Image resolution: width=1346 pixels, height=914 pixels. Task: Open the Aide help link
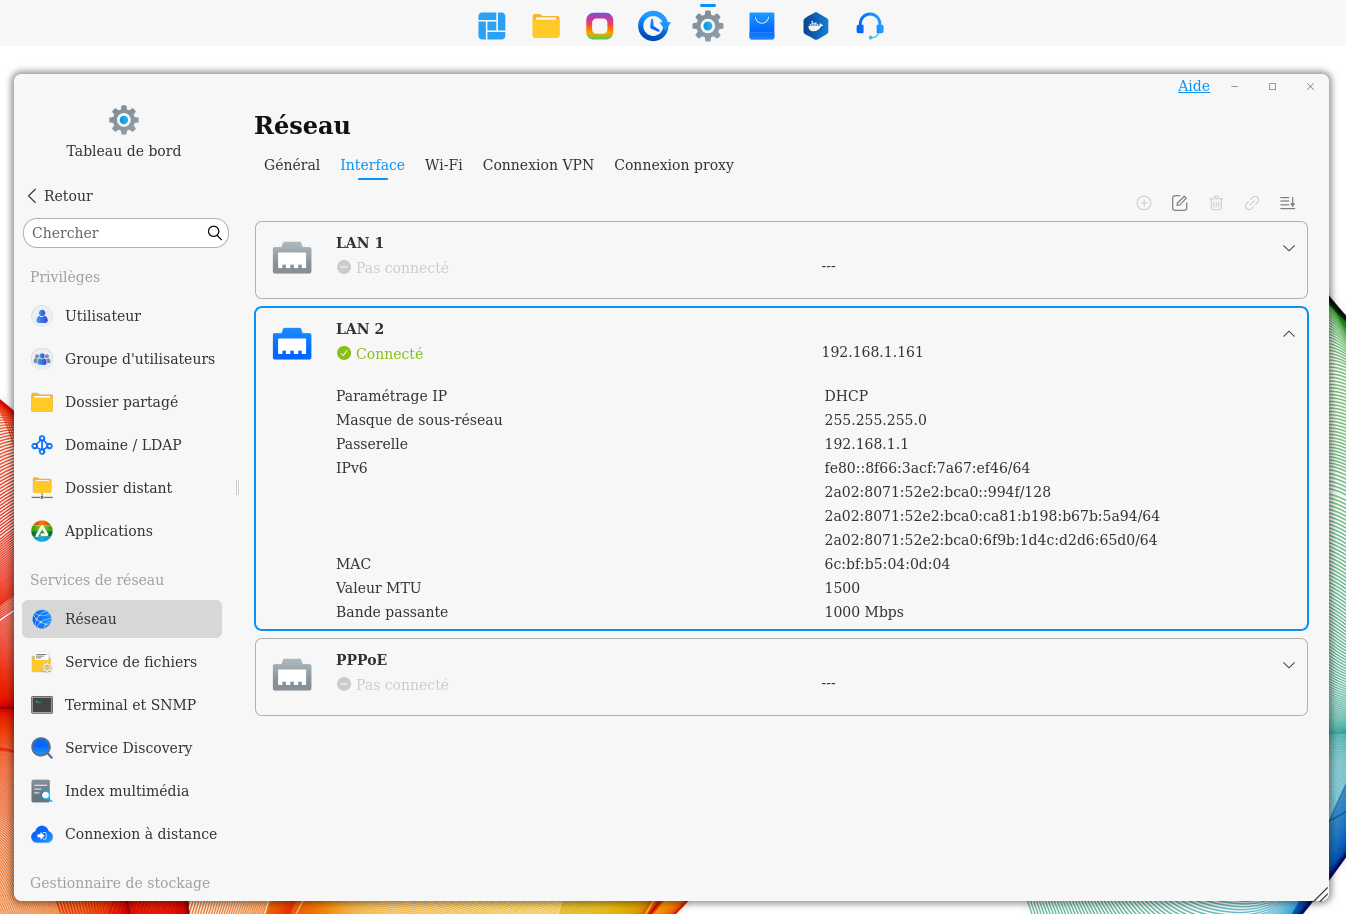coord(1193,86)
